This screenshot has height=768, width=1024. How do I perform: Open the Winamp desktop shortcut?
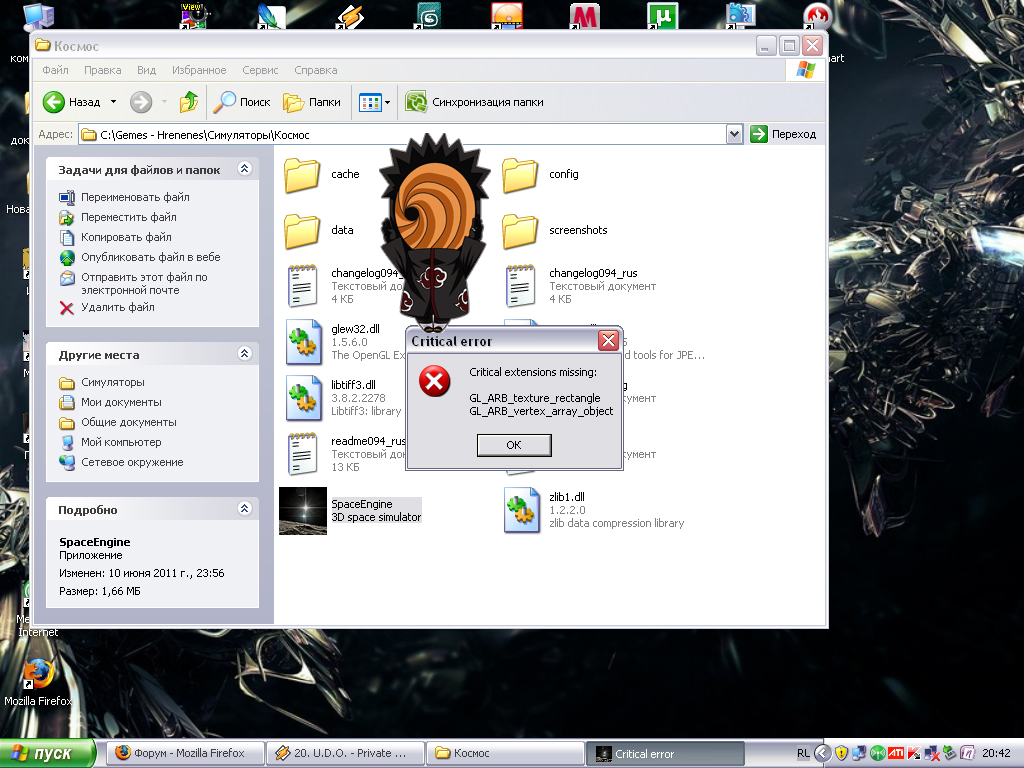coord(349,16)
